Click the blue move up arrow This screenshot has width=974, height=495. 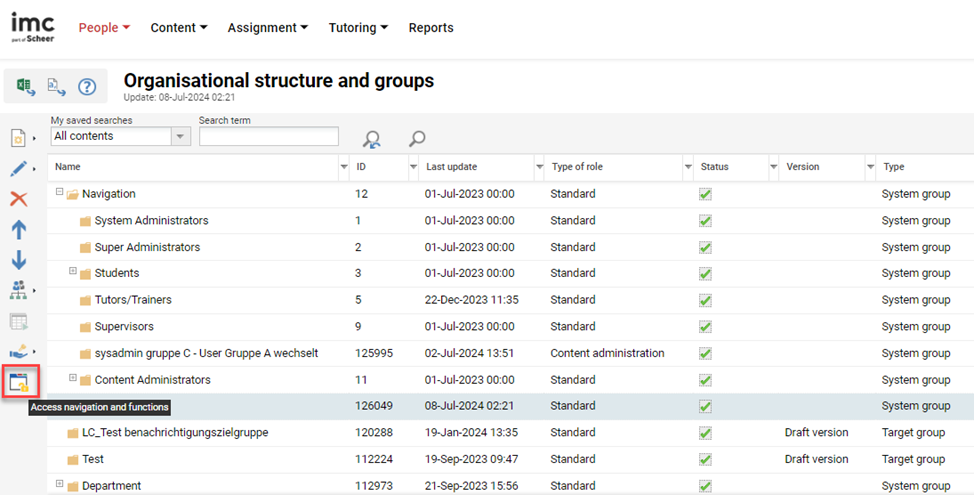coord(18,229)
